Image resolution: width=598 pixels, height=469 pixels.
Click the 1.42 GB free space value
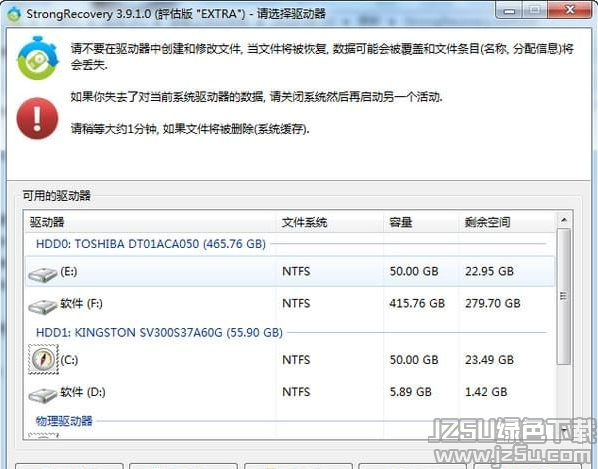point(486,392)
